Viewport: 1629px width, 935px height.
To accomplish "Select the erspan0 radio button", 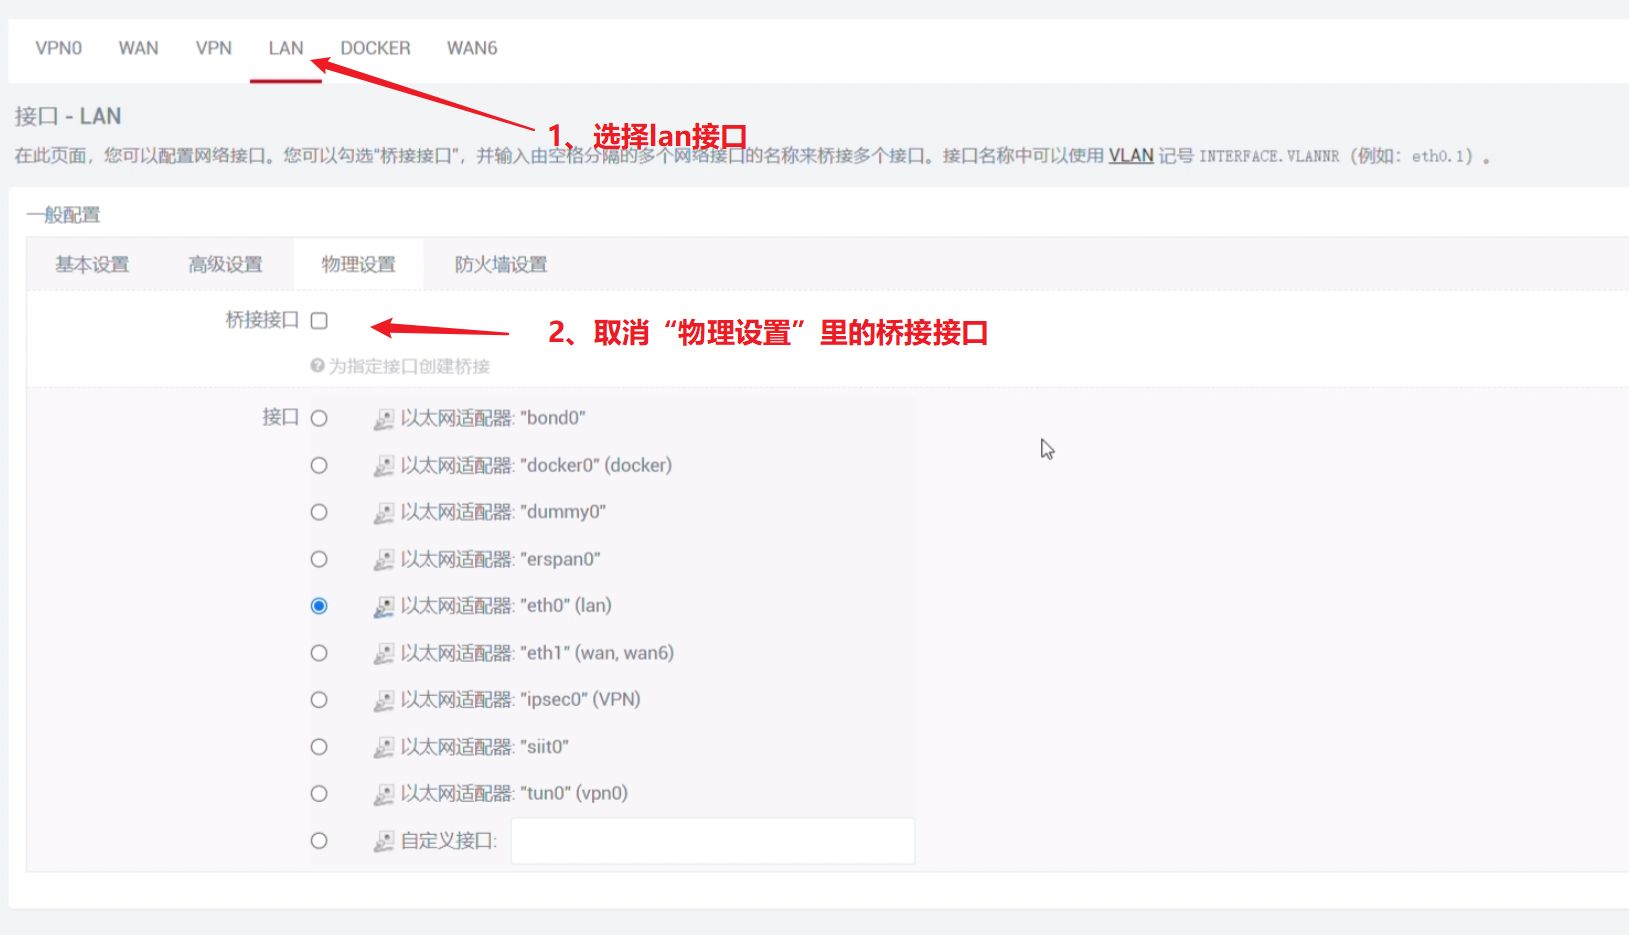I will [x=319, y=559].
